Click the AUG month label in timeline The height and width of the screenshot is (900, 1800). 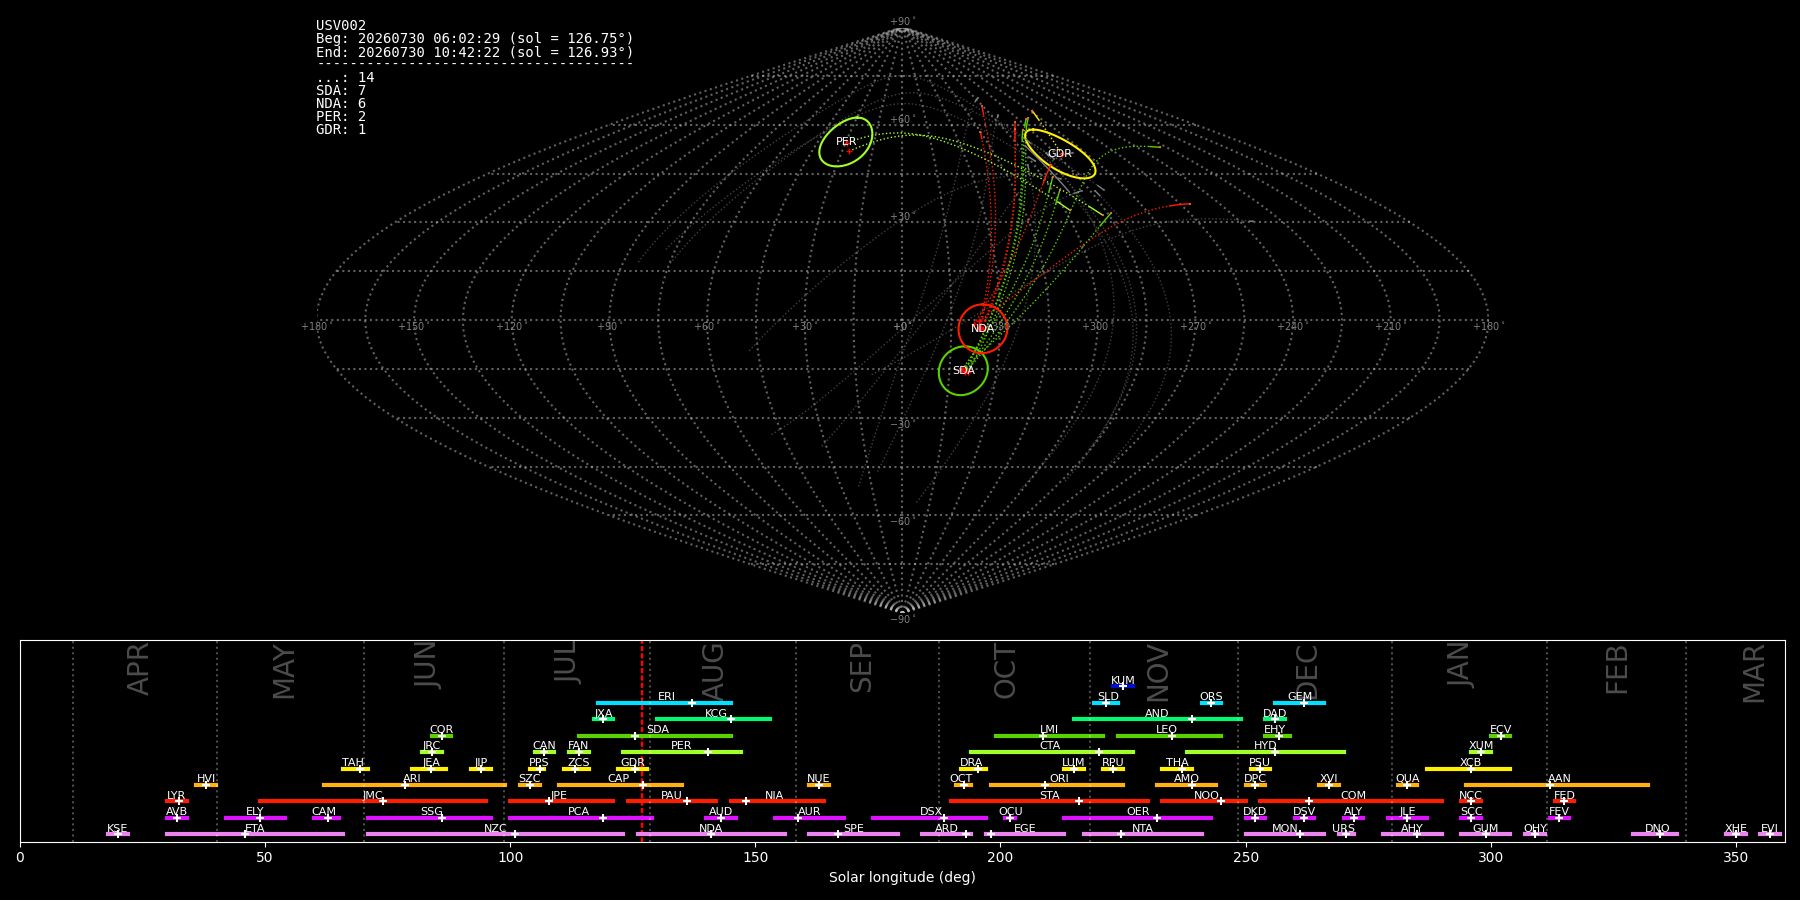pyautogui.click(x=713, y=669)
